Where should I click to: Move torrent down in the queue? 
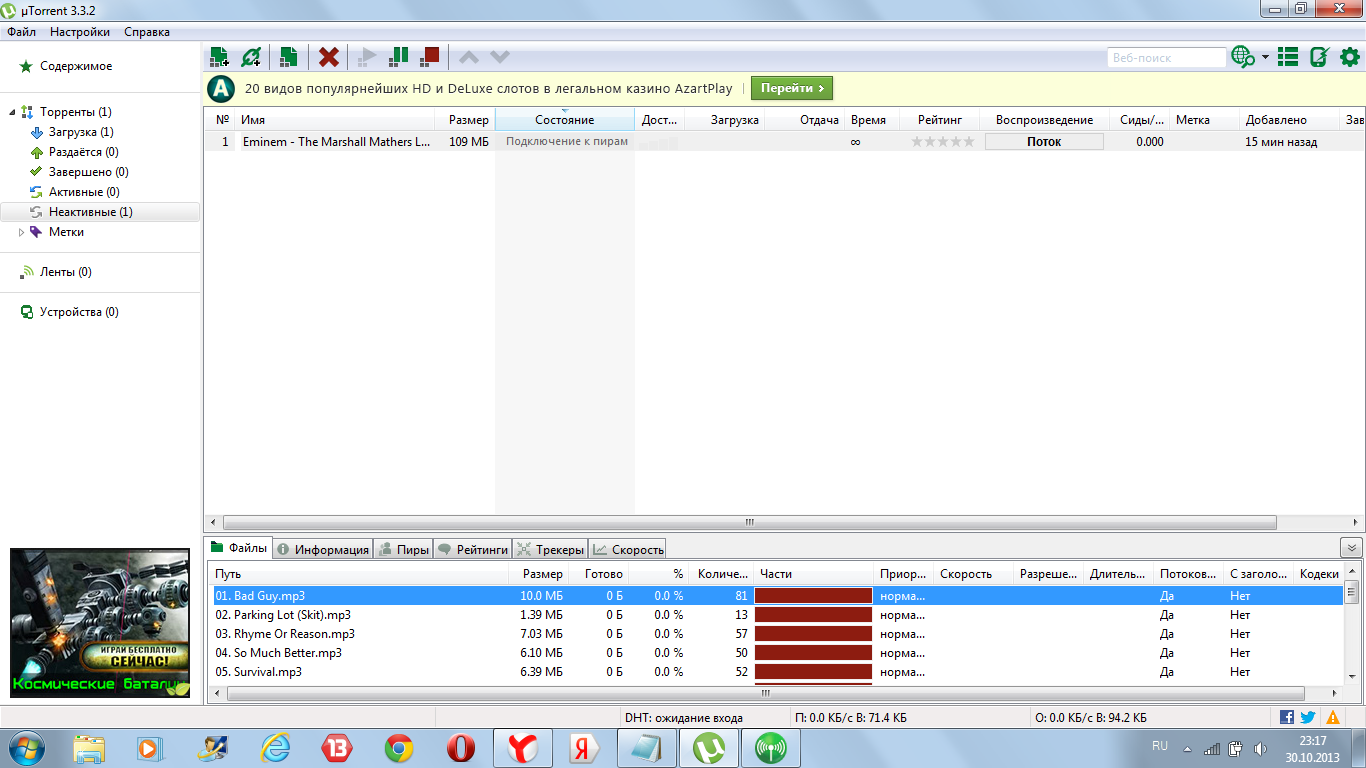tap(500, 57)
